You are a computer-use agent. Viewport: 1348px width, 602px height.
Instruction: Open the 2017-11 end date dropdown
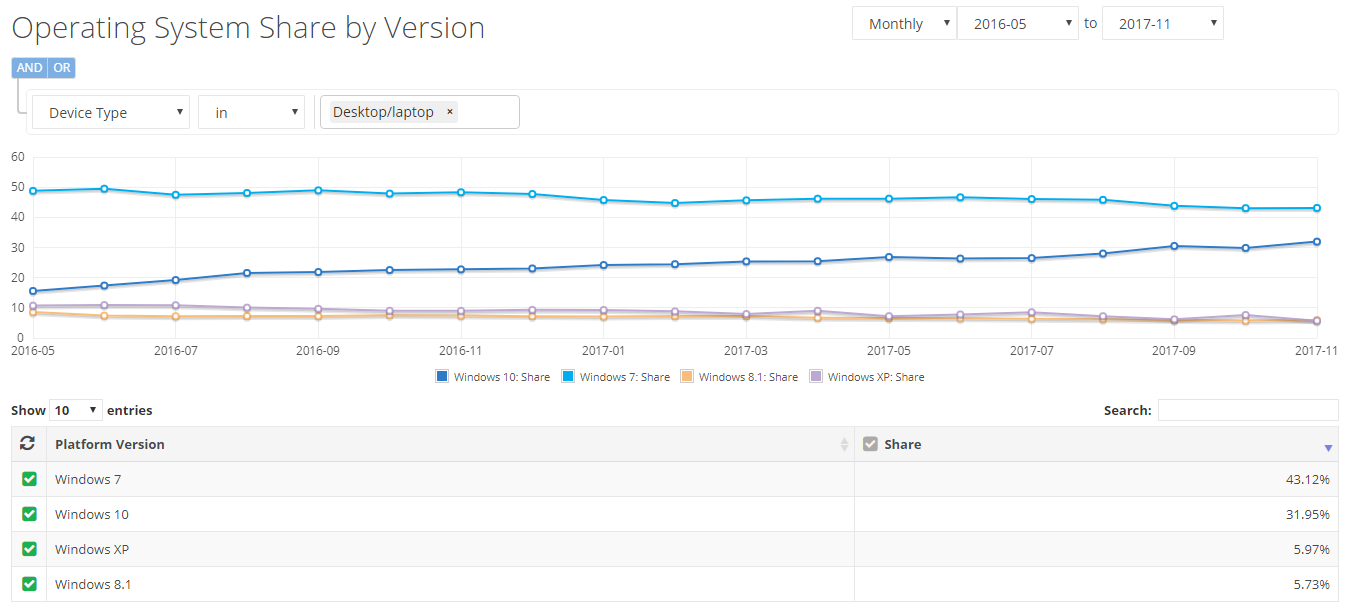click(1162, 24)
